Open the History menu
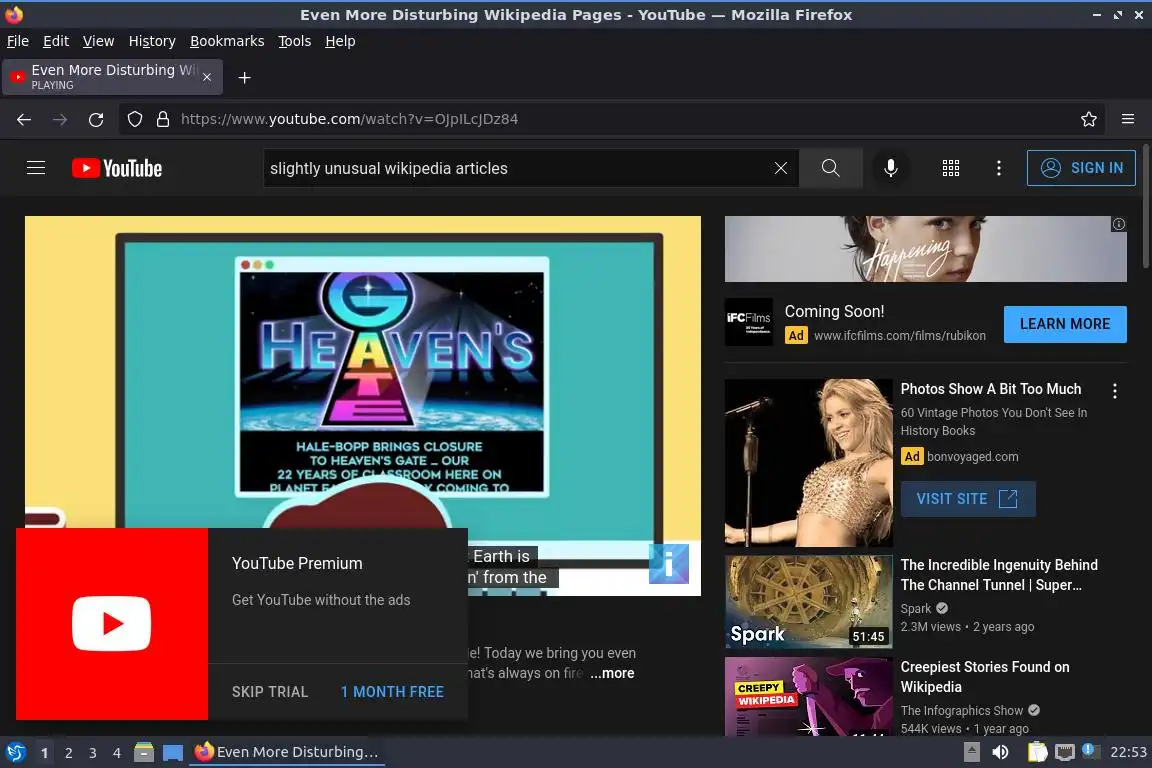Viewport: 1152px width, 768px height. tap(152, 41)
